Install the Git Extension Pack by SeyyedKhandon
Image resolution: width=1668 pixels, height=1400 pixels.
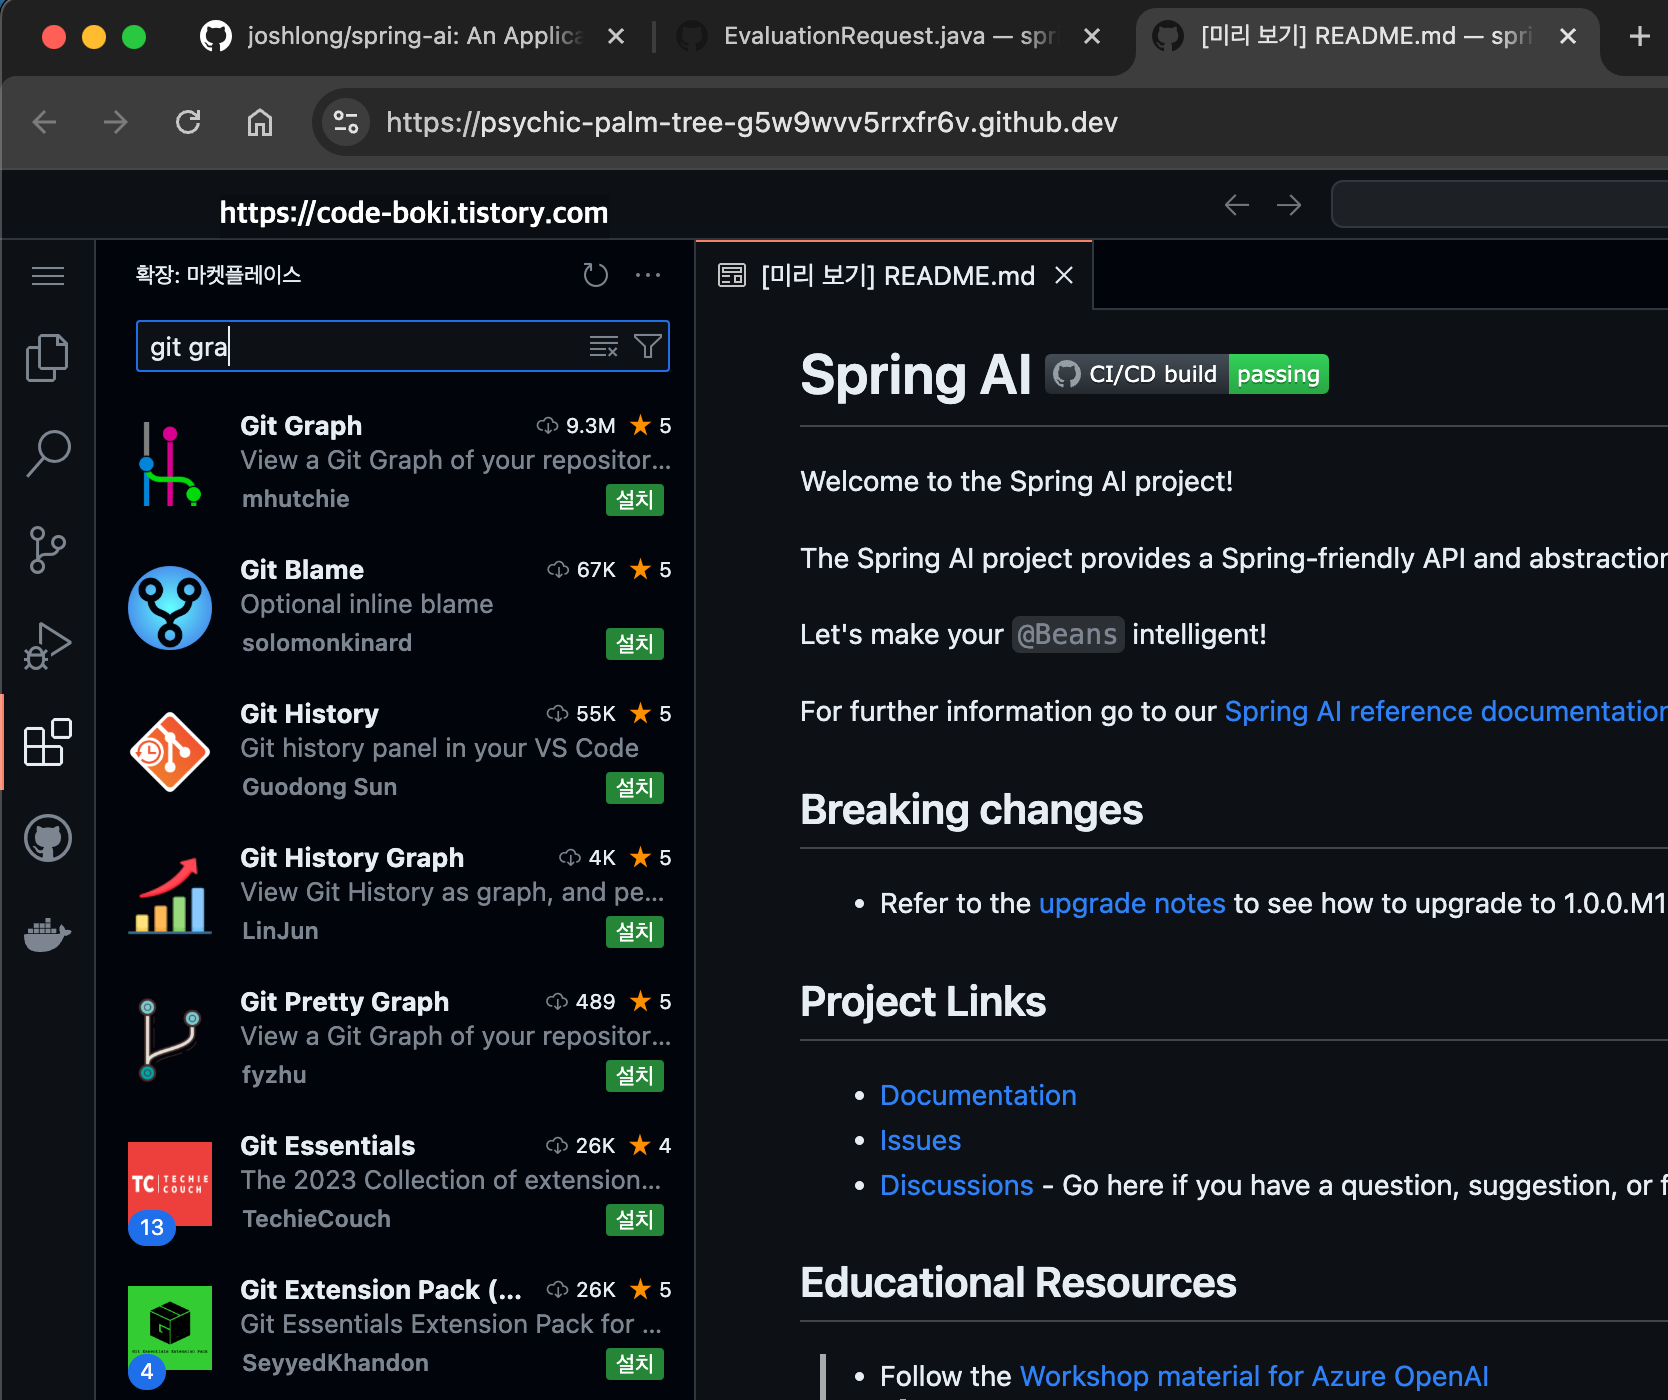[x=635, y=1364]
